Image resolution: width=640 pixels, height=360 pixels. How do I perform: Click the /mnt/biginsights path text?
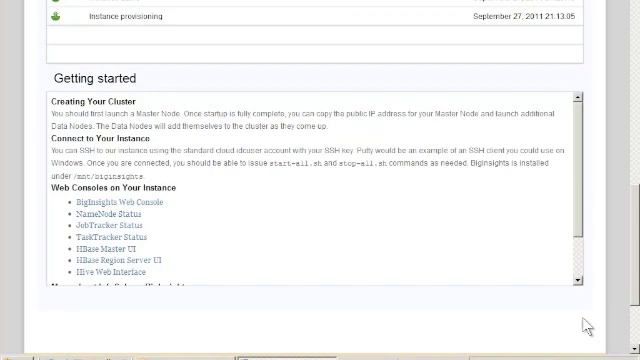108,176
